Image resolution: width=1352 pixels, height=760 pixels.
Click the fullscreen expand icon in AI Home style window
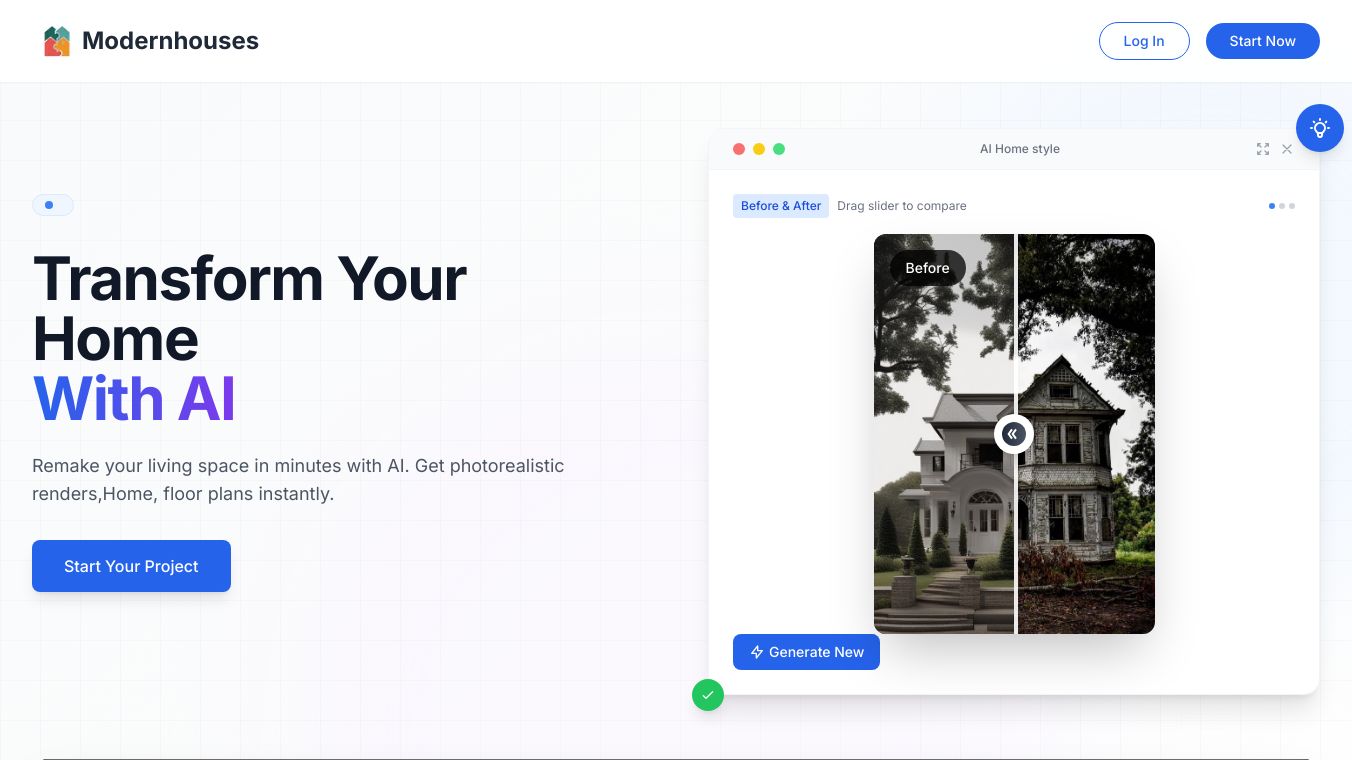(1263, 149)
